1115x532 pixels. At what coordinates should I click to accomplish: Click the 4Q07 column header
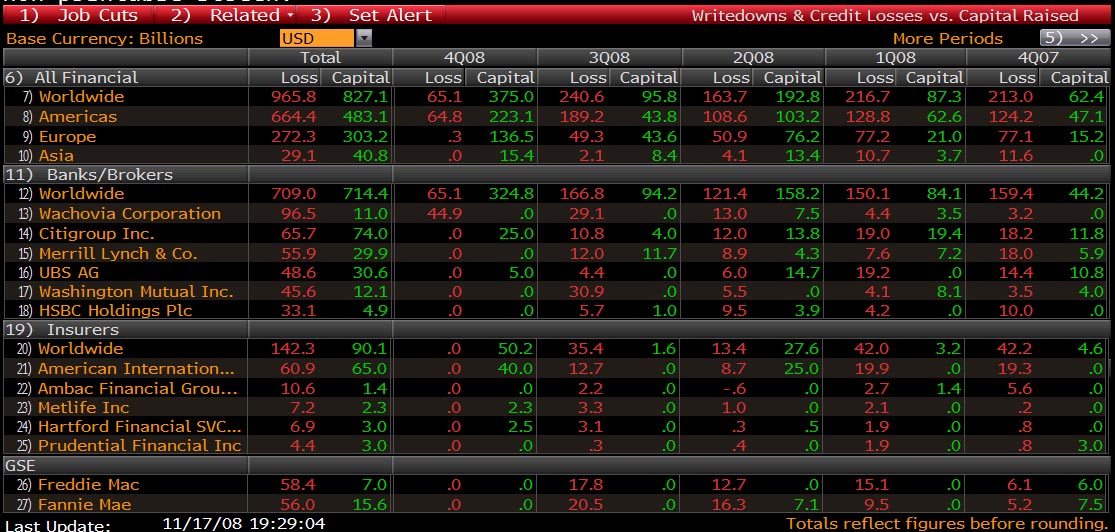coord(1038,58)
